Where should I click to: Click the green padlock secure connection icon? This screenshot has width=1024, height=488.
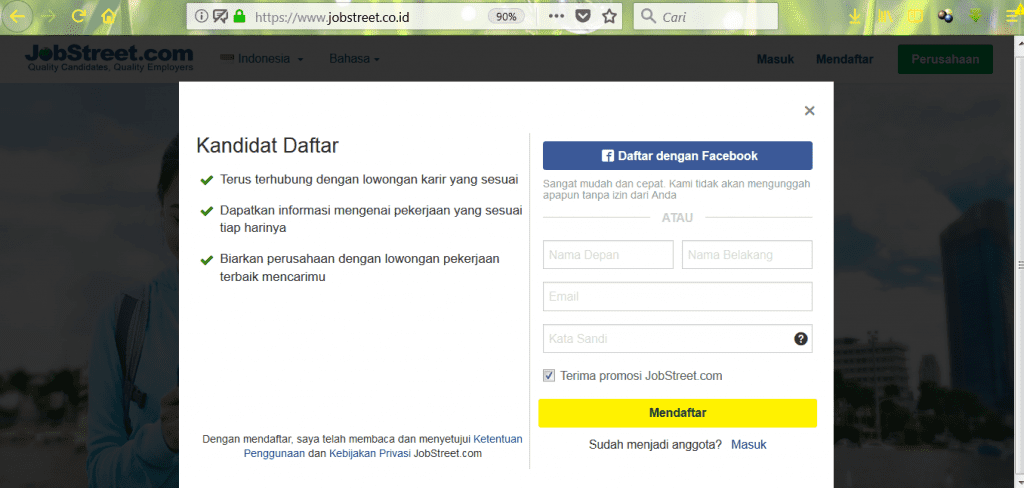click(x=240, y=16)
